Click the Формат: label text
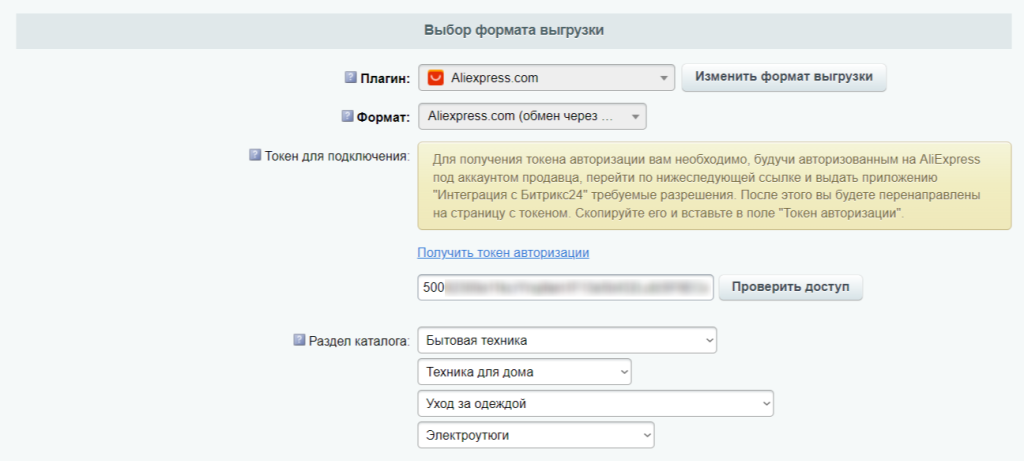This screenshot has height=461, width=1024. pyautogui.click(x=383, y=118)
